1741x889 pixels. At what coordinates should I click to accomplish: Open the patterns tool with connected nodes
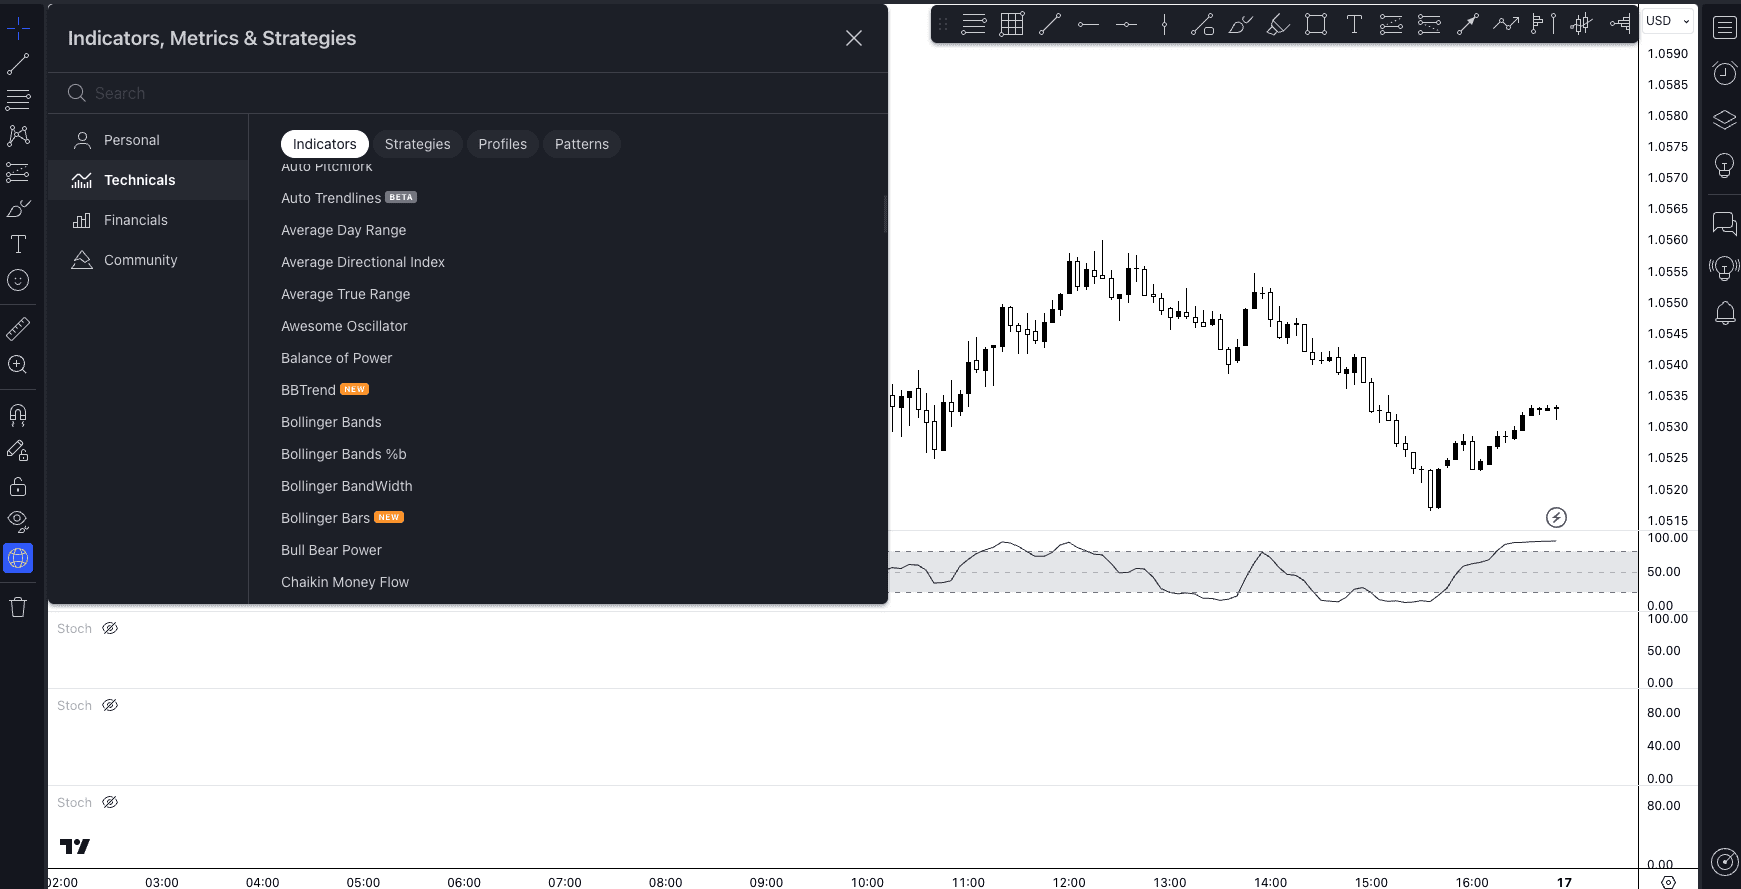tap(18, 136)
